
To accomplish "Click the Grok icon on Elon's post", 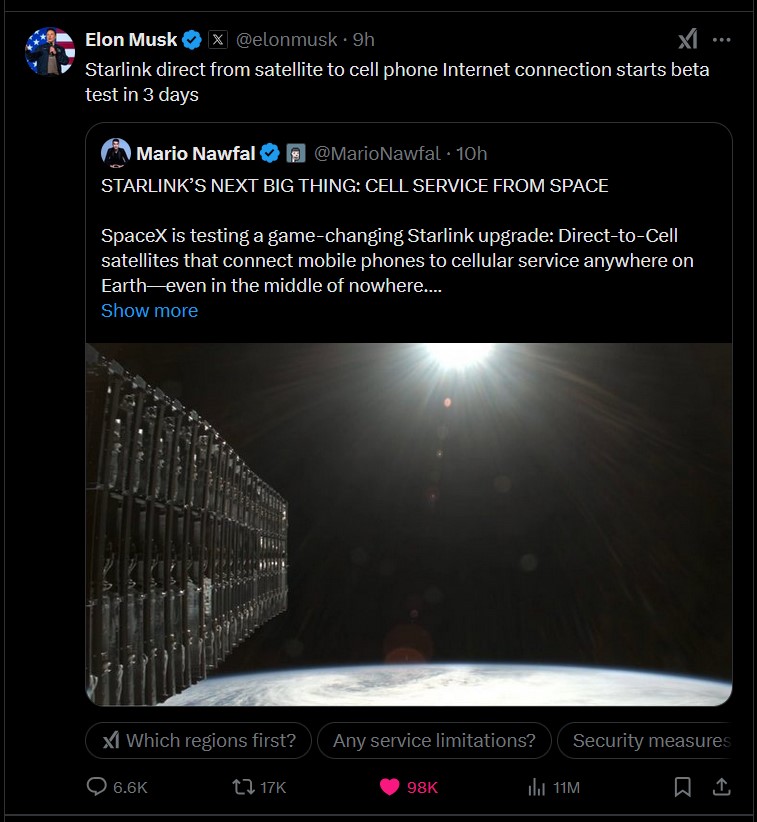I will 687,40.
